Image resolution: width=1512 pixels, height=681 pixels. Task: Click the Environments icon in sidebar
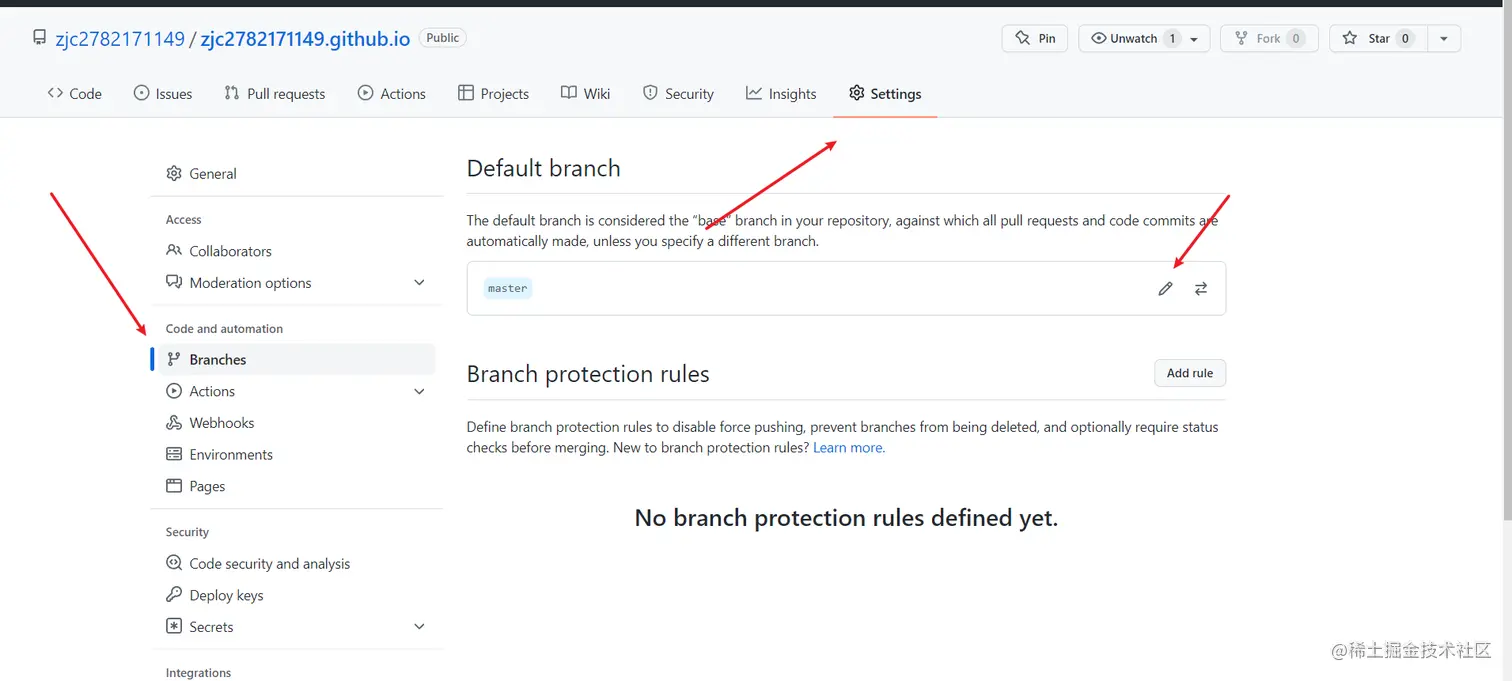tap(174, 454)
